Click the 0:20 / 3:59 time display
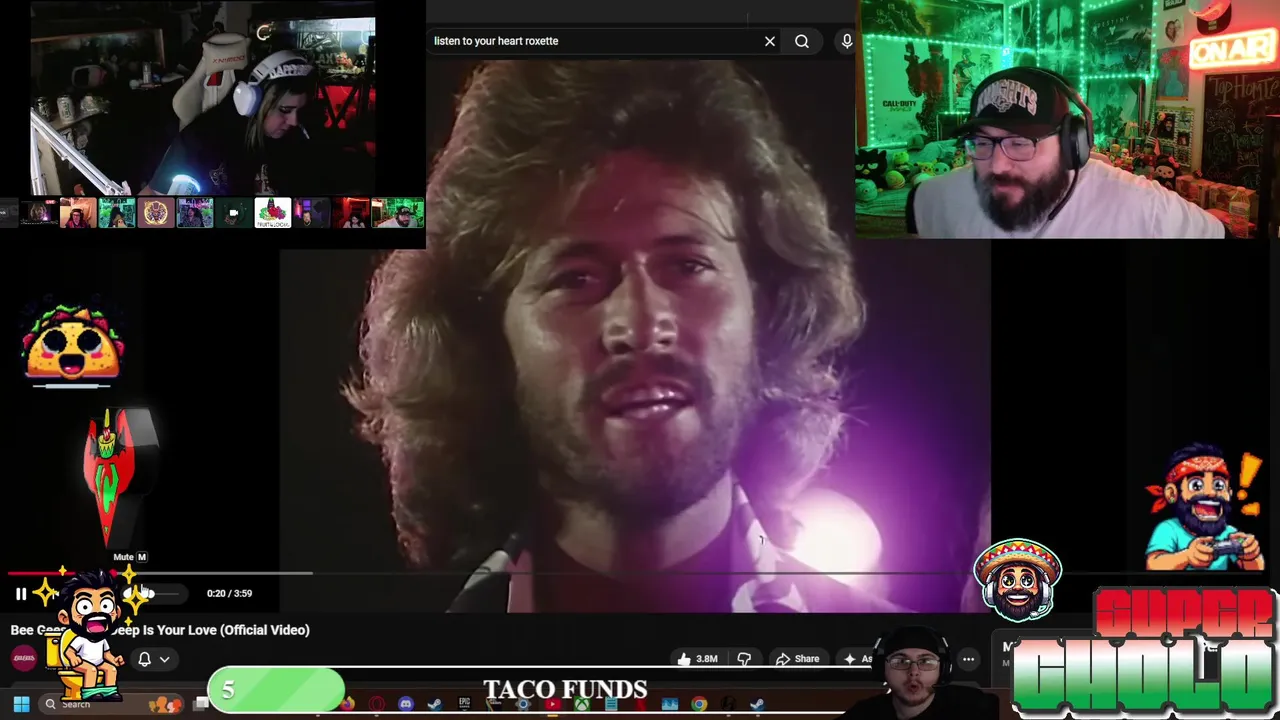 pos(229,593)
